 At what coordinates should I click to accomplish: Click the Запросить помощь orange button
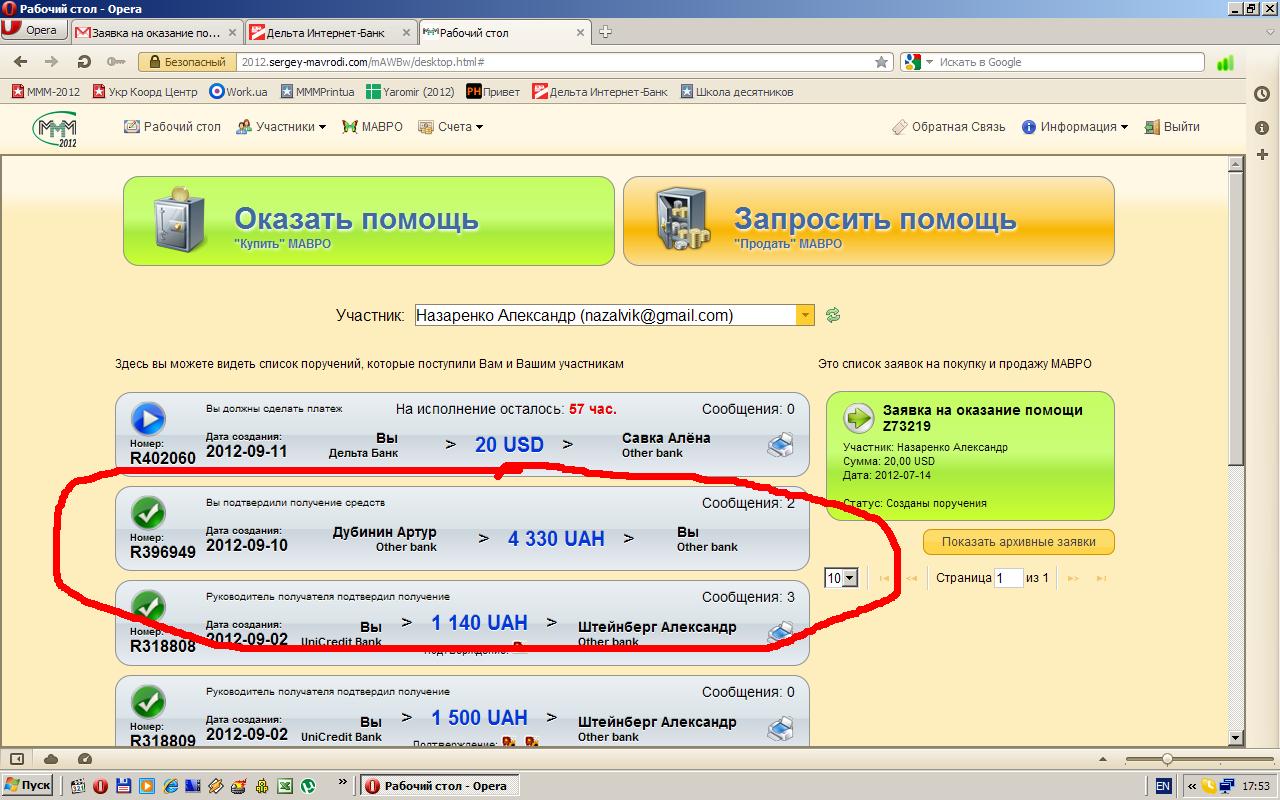869,221
